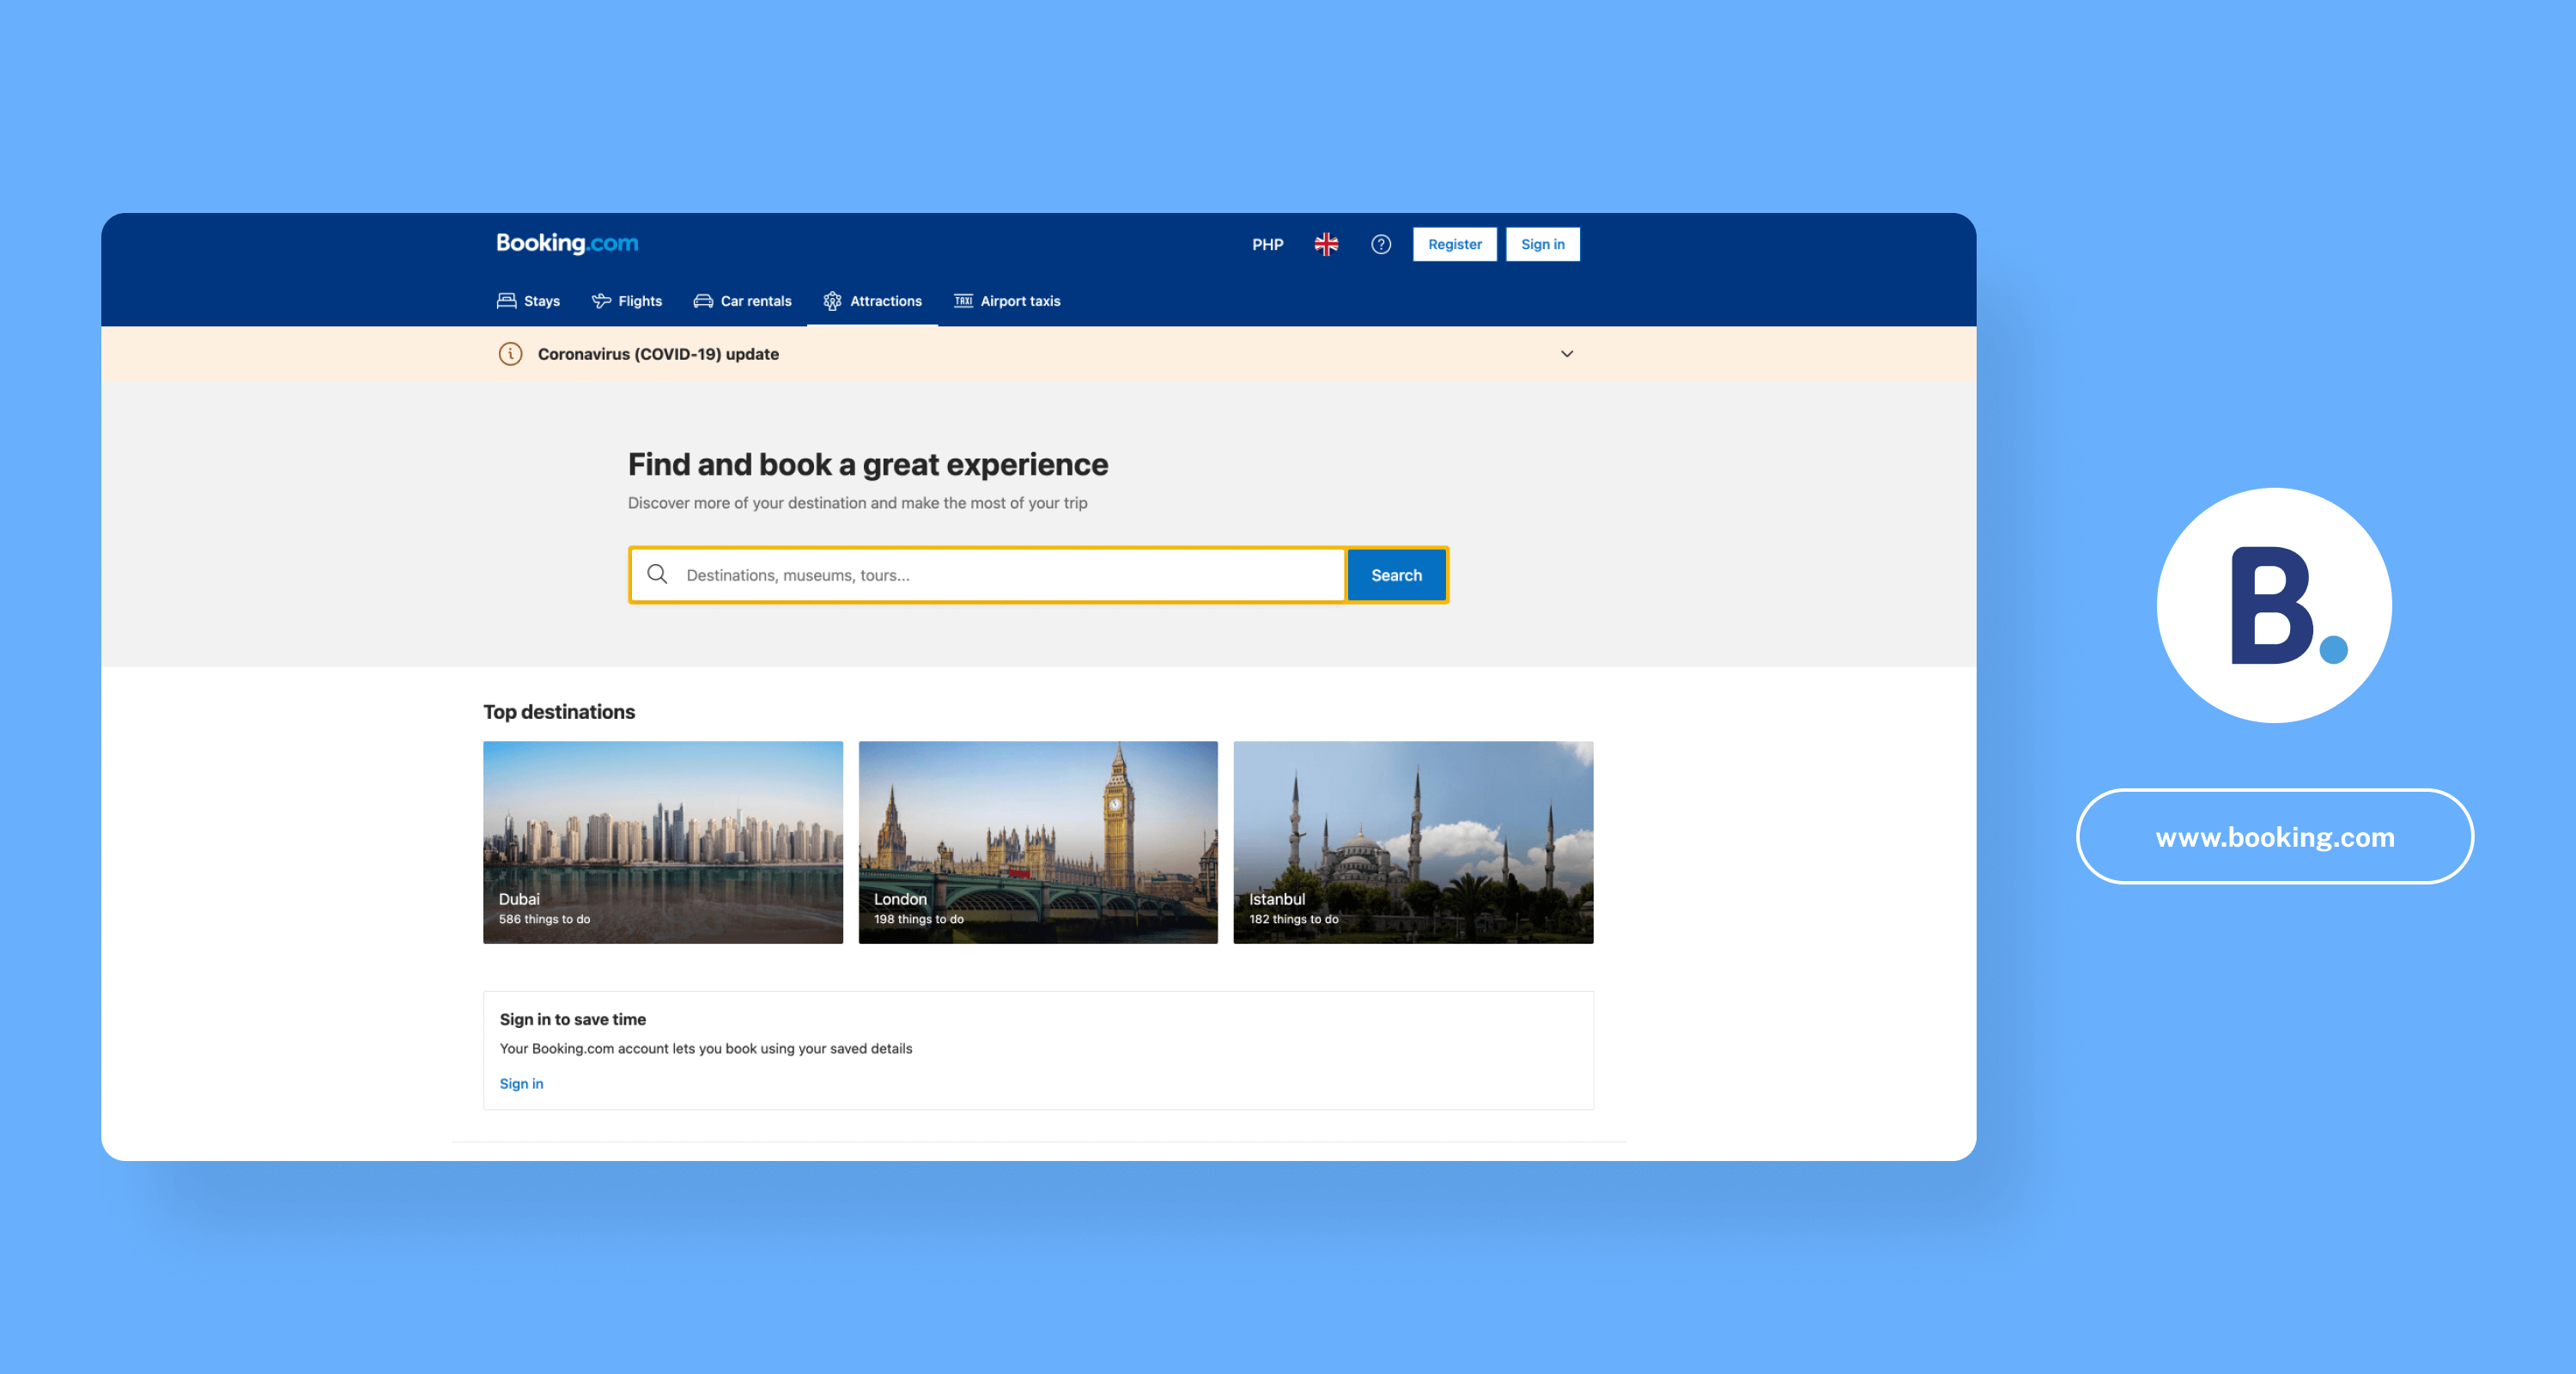Click the airplane icon beside Flights
Viewport: 2576px width, 1374px height.
pos(601,300)
